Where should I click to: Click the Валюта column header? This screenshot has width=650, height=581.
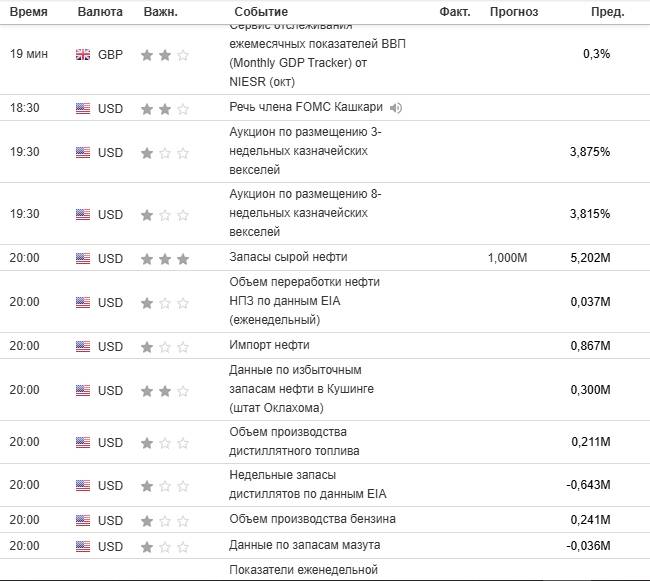tap(100, 12)
